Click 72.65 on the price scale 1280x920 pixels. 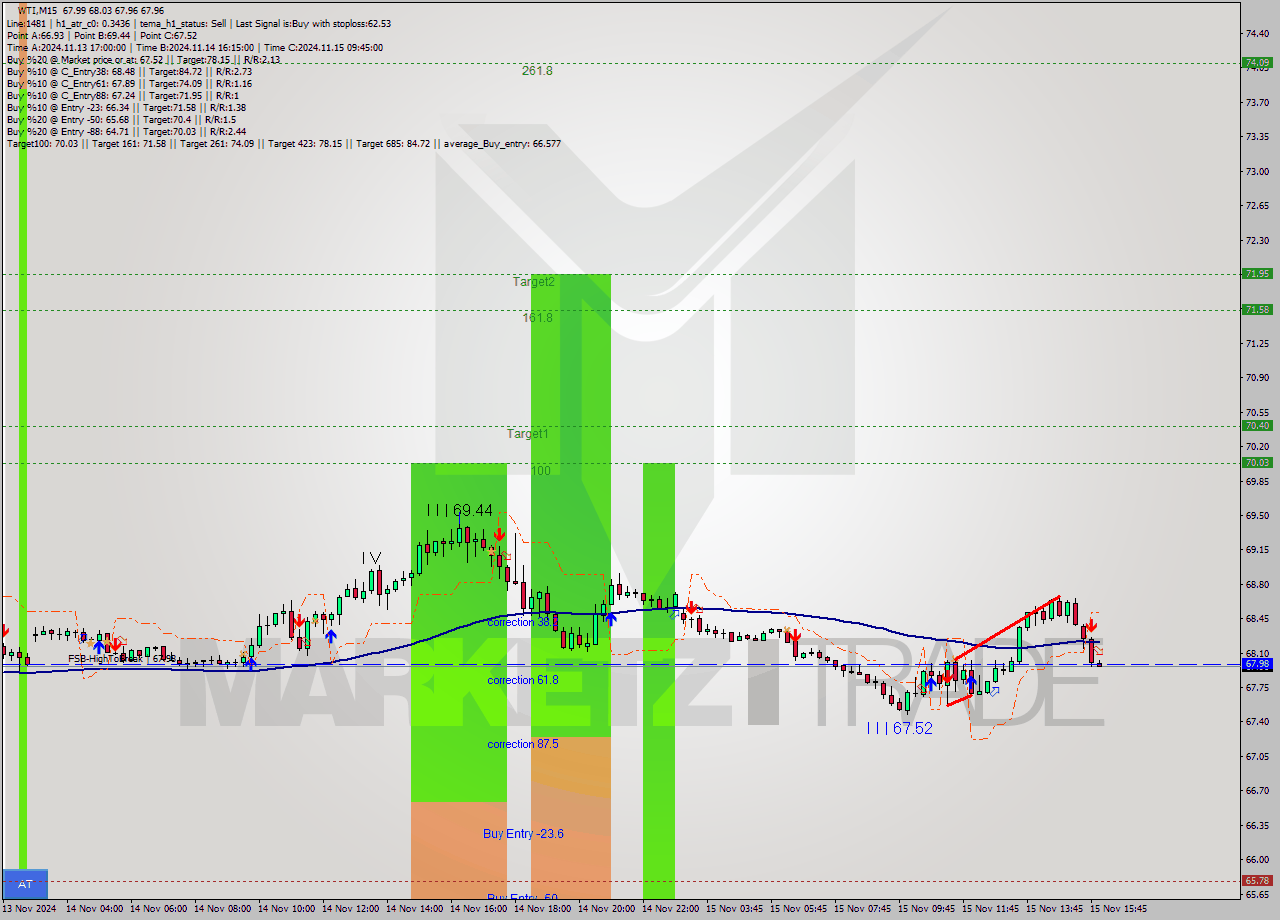[x=1257, y=206]
